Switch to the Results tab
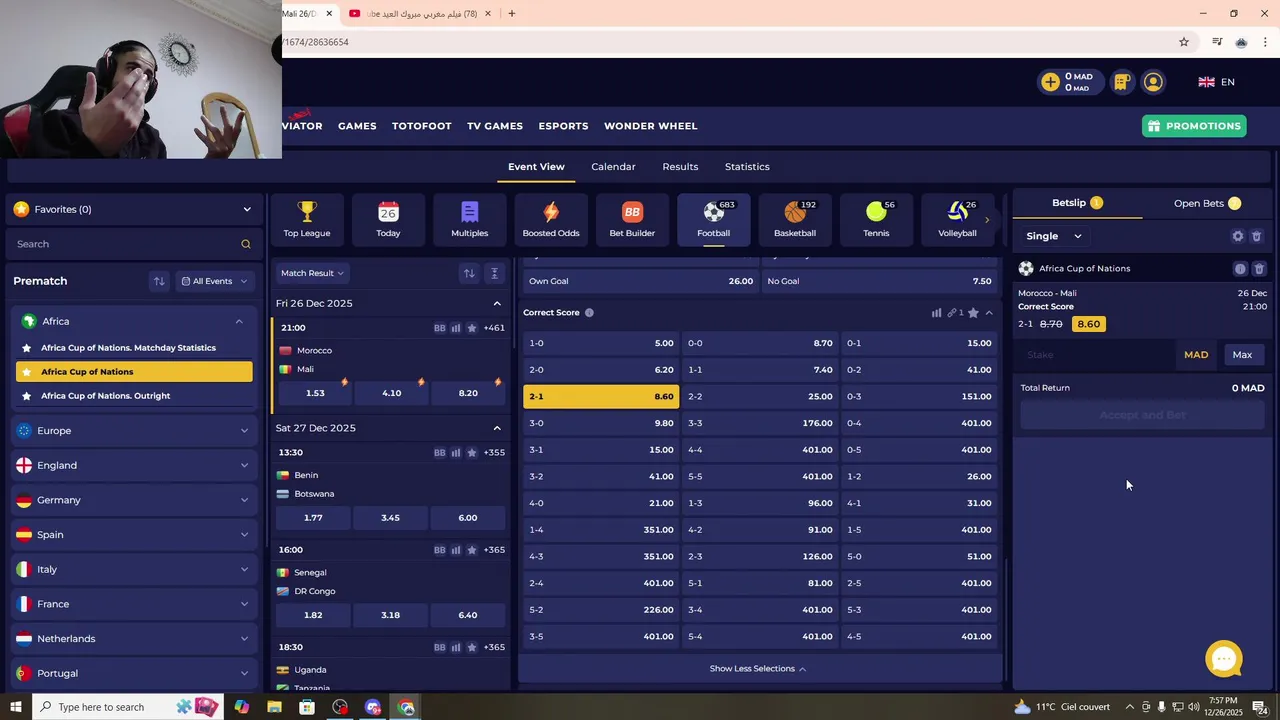The width and height of the screenshot is (1280, 720). click(x=680, y=167)
